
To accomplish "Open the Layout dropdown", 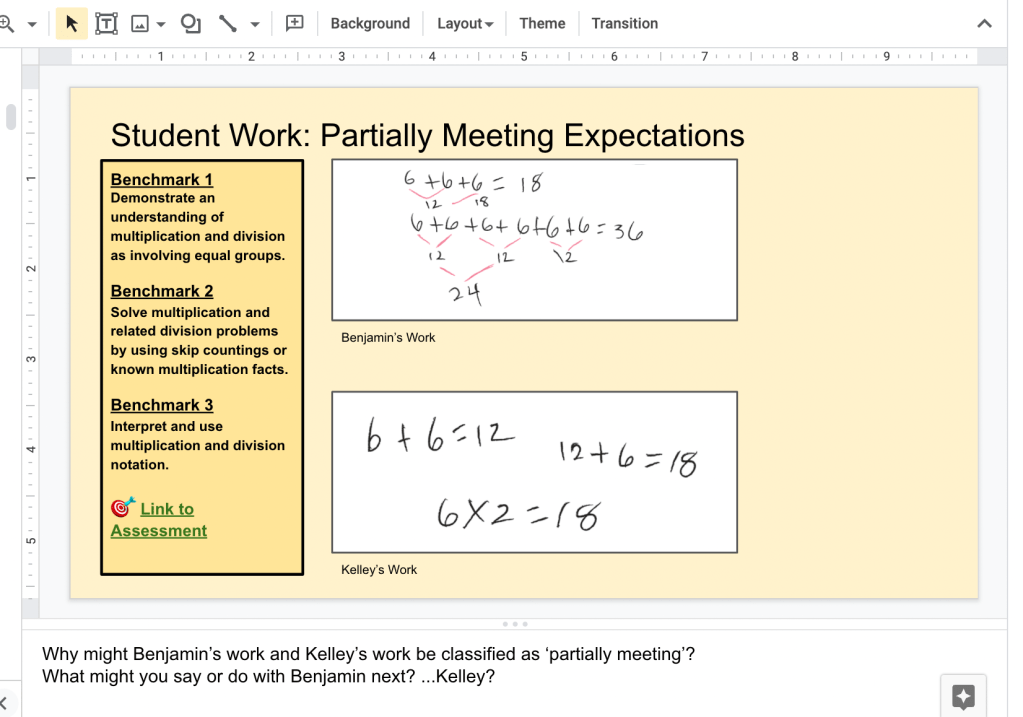I will tap(465, 23).
